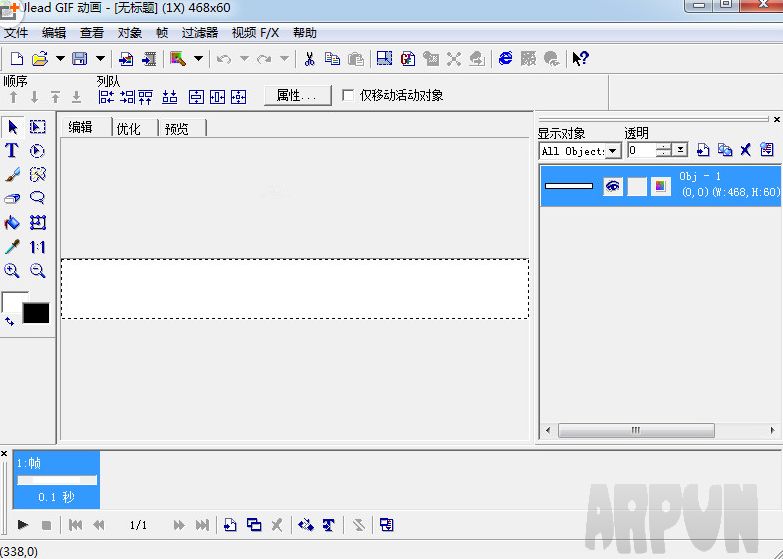Screen dimensions: 783x559
Task: Toggle visibility eye of Obj - 1
Action: point(612,186)
